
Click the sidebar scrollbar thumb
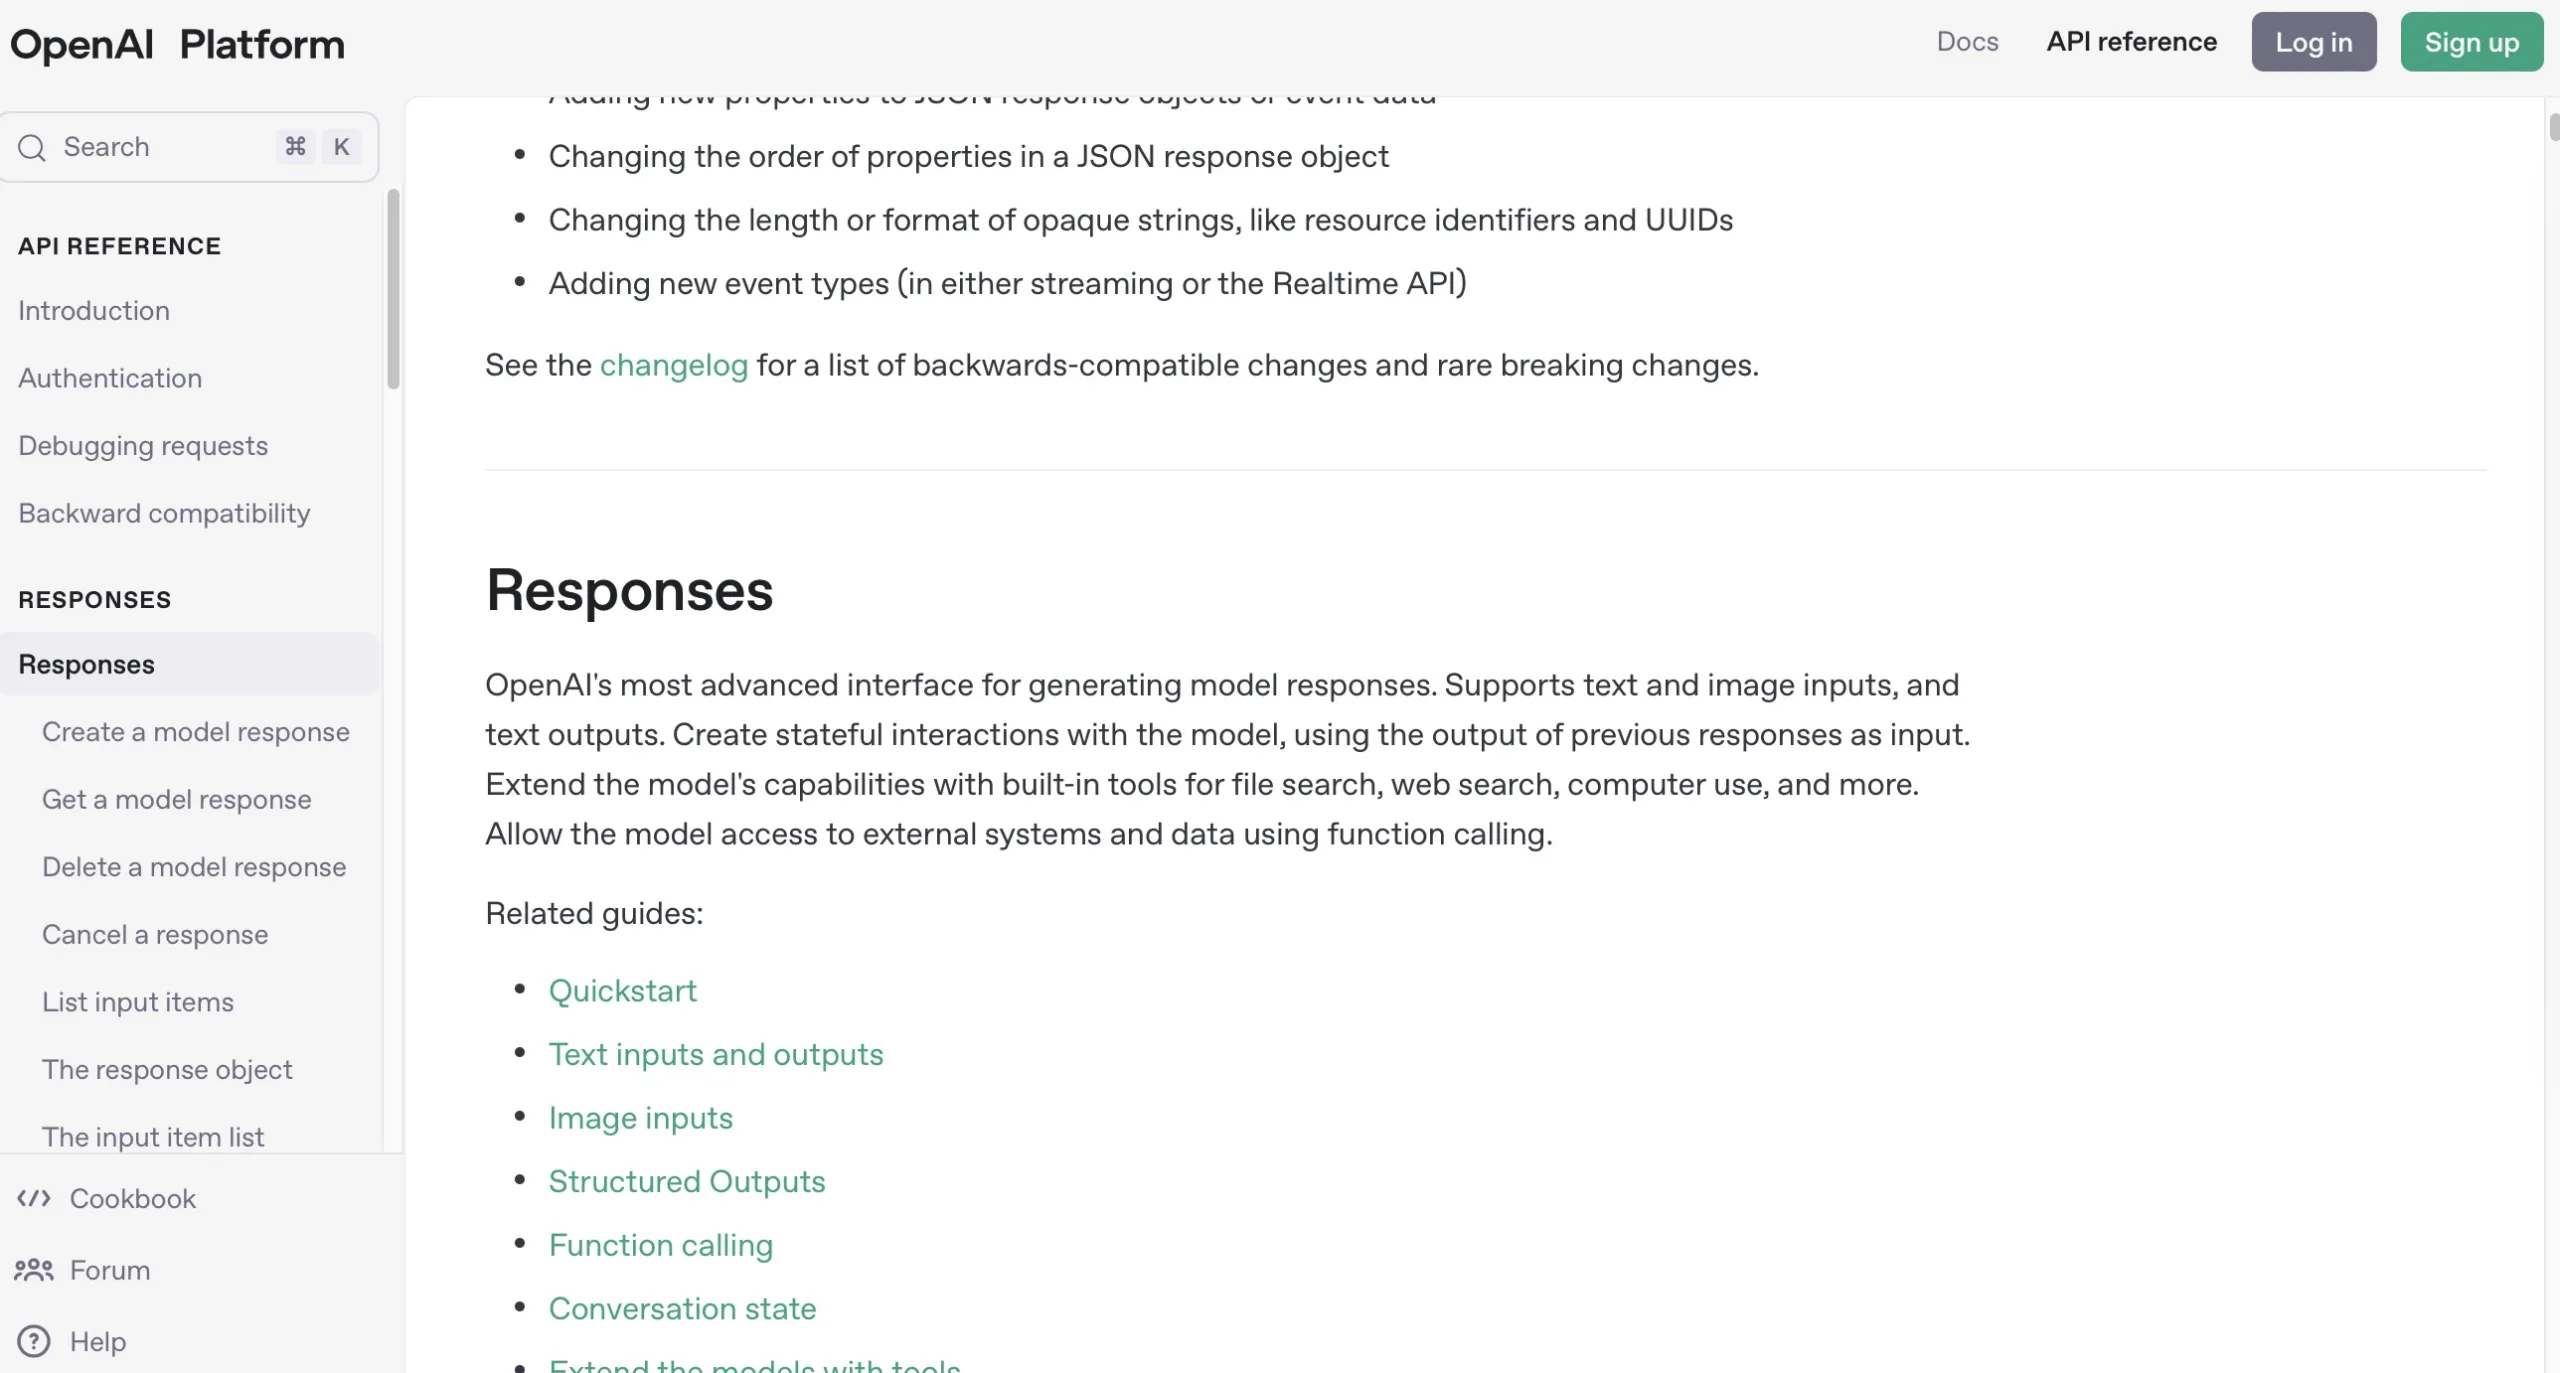click(393, 288)
